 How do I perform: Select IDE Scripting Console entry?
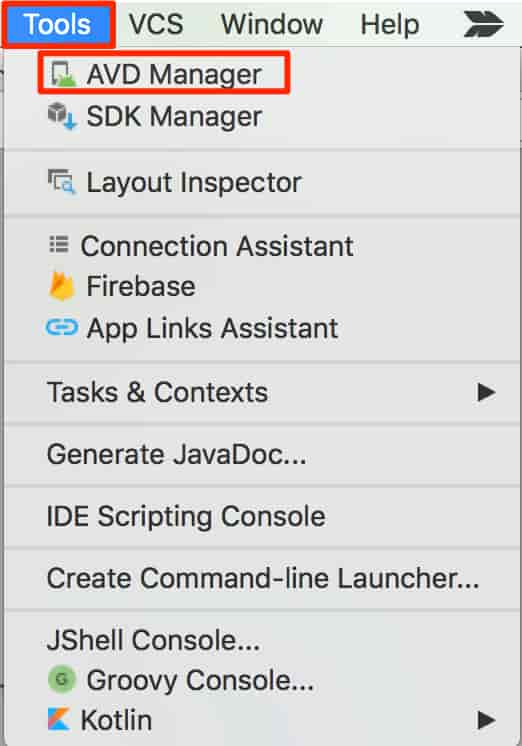[x=262, y=516]
